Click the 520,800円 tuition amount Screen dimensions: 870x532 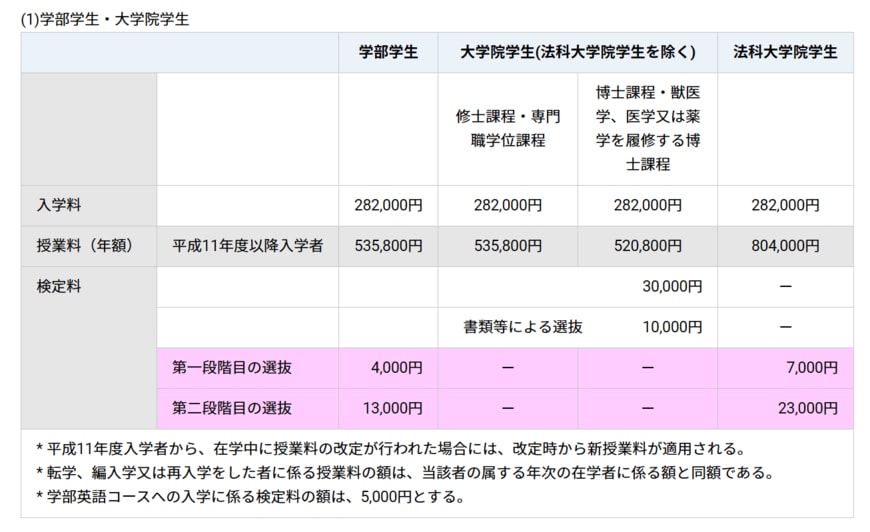[647, 245]
